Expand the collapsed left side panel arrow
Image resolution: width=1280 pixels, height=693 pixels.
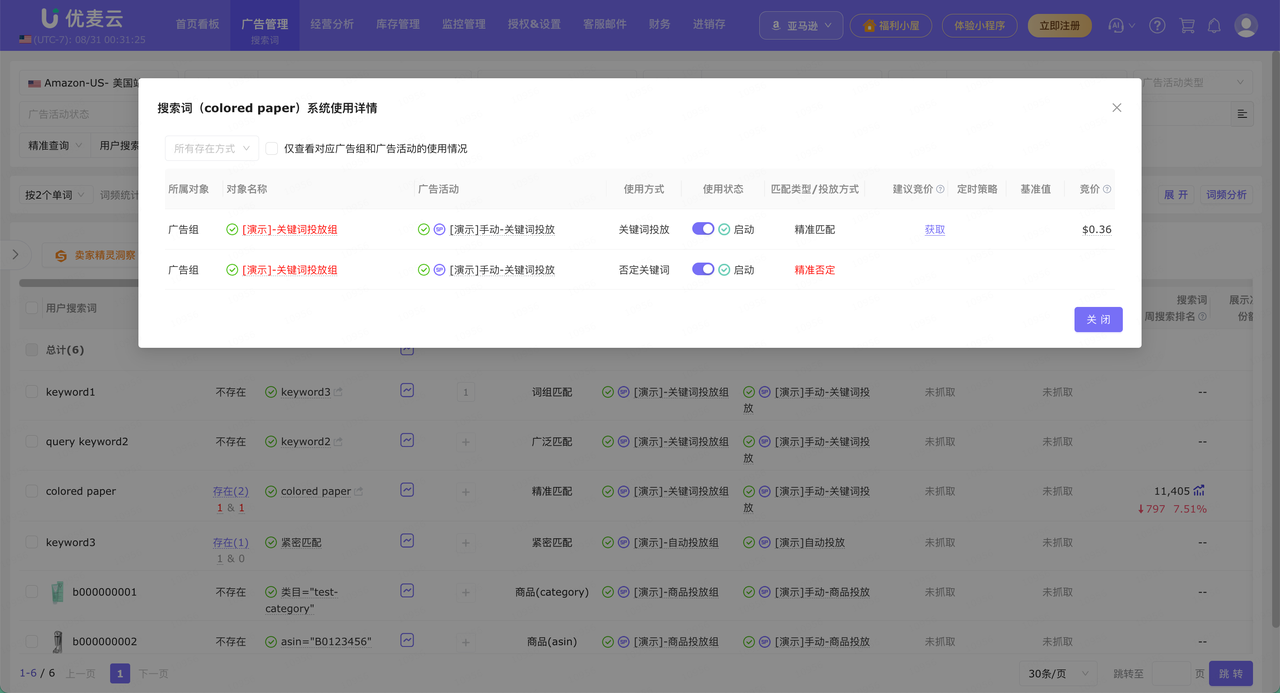click(15, 254)
